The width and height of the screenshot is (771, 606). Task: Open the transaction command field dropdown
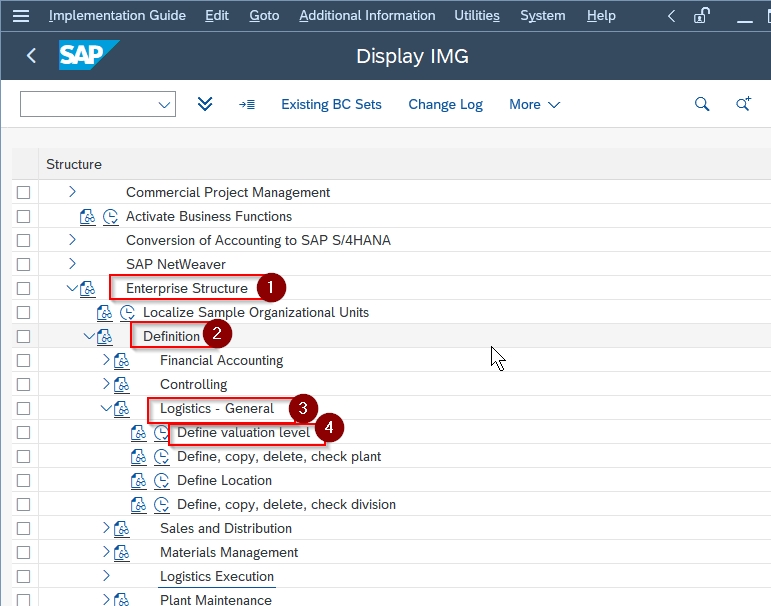pyautogui.click(x=164, y=105)
